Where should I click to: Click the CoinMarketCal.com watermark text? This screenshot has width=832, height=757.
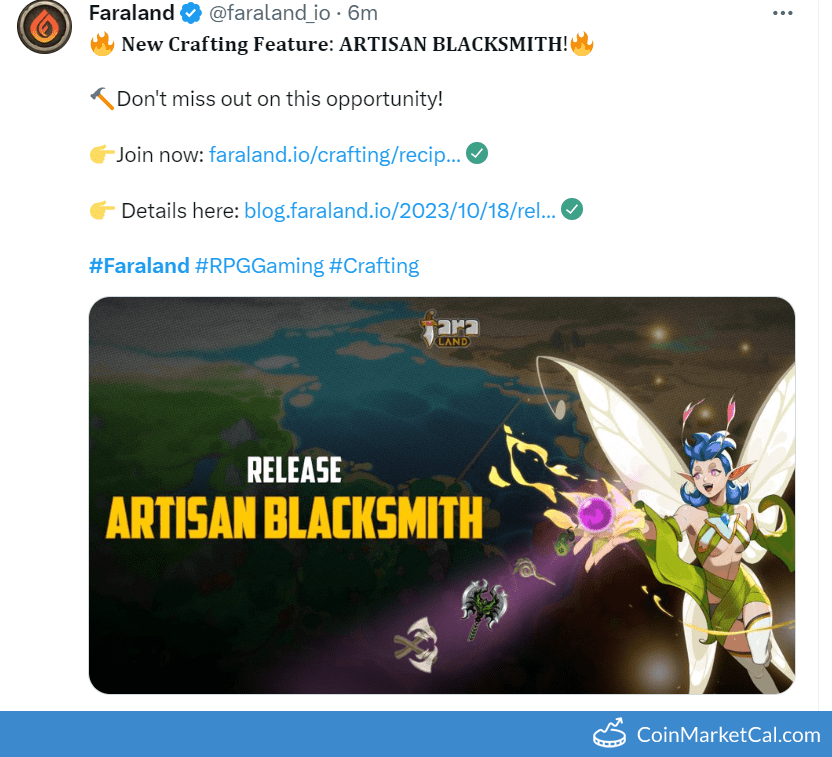729,735
